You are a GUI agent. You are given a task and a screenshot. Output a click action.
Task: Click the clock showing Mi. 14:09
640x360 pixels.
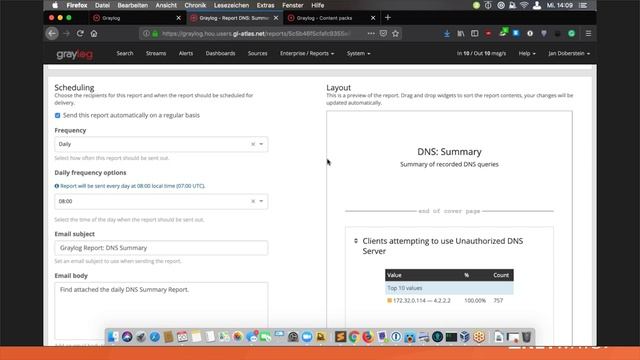(x=560, y=5)
